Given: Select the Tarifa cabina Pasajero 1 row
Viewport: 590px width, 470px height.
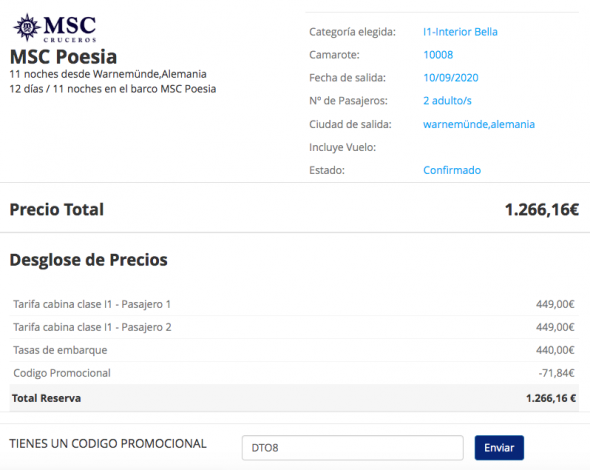Looking at the screenshot, I should [x=294, y=304].
